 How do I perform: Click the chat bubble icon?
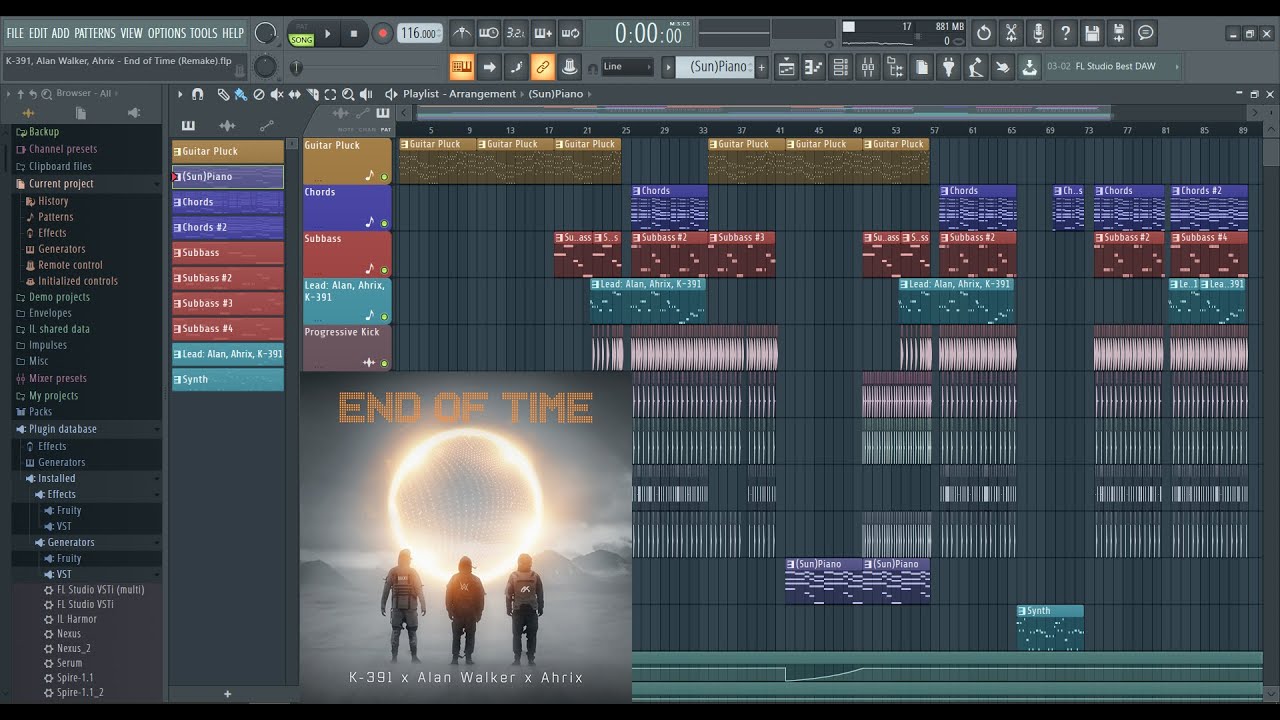1146,33
